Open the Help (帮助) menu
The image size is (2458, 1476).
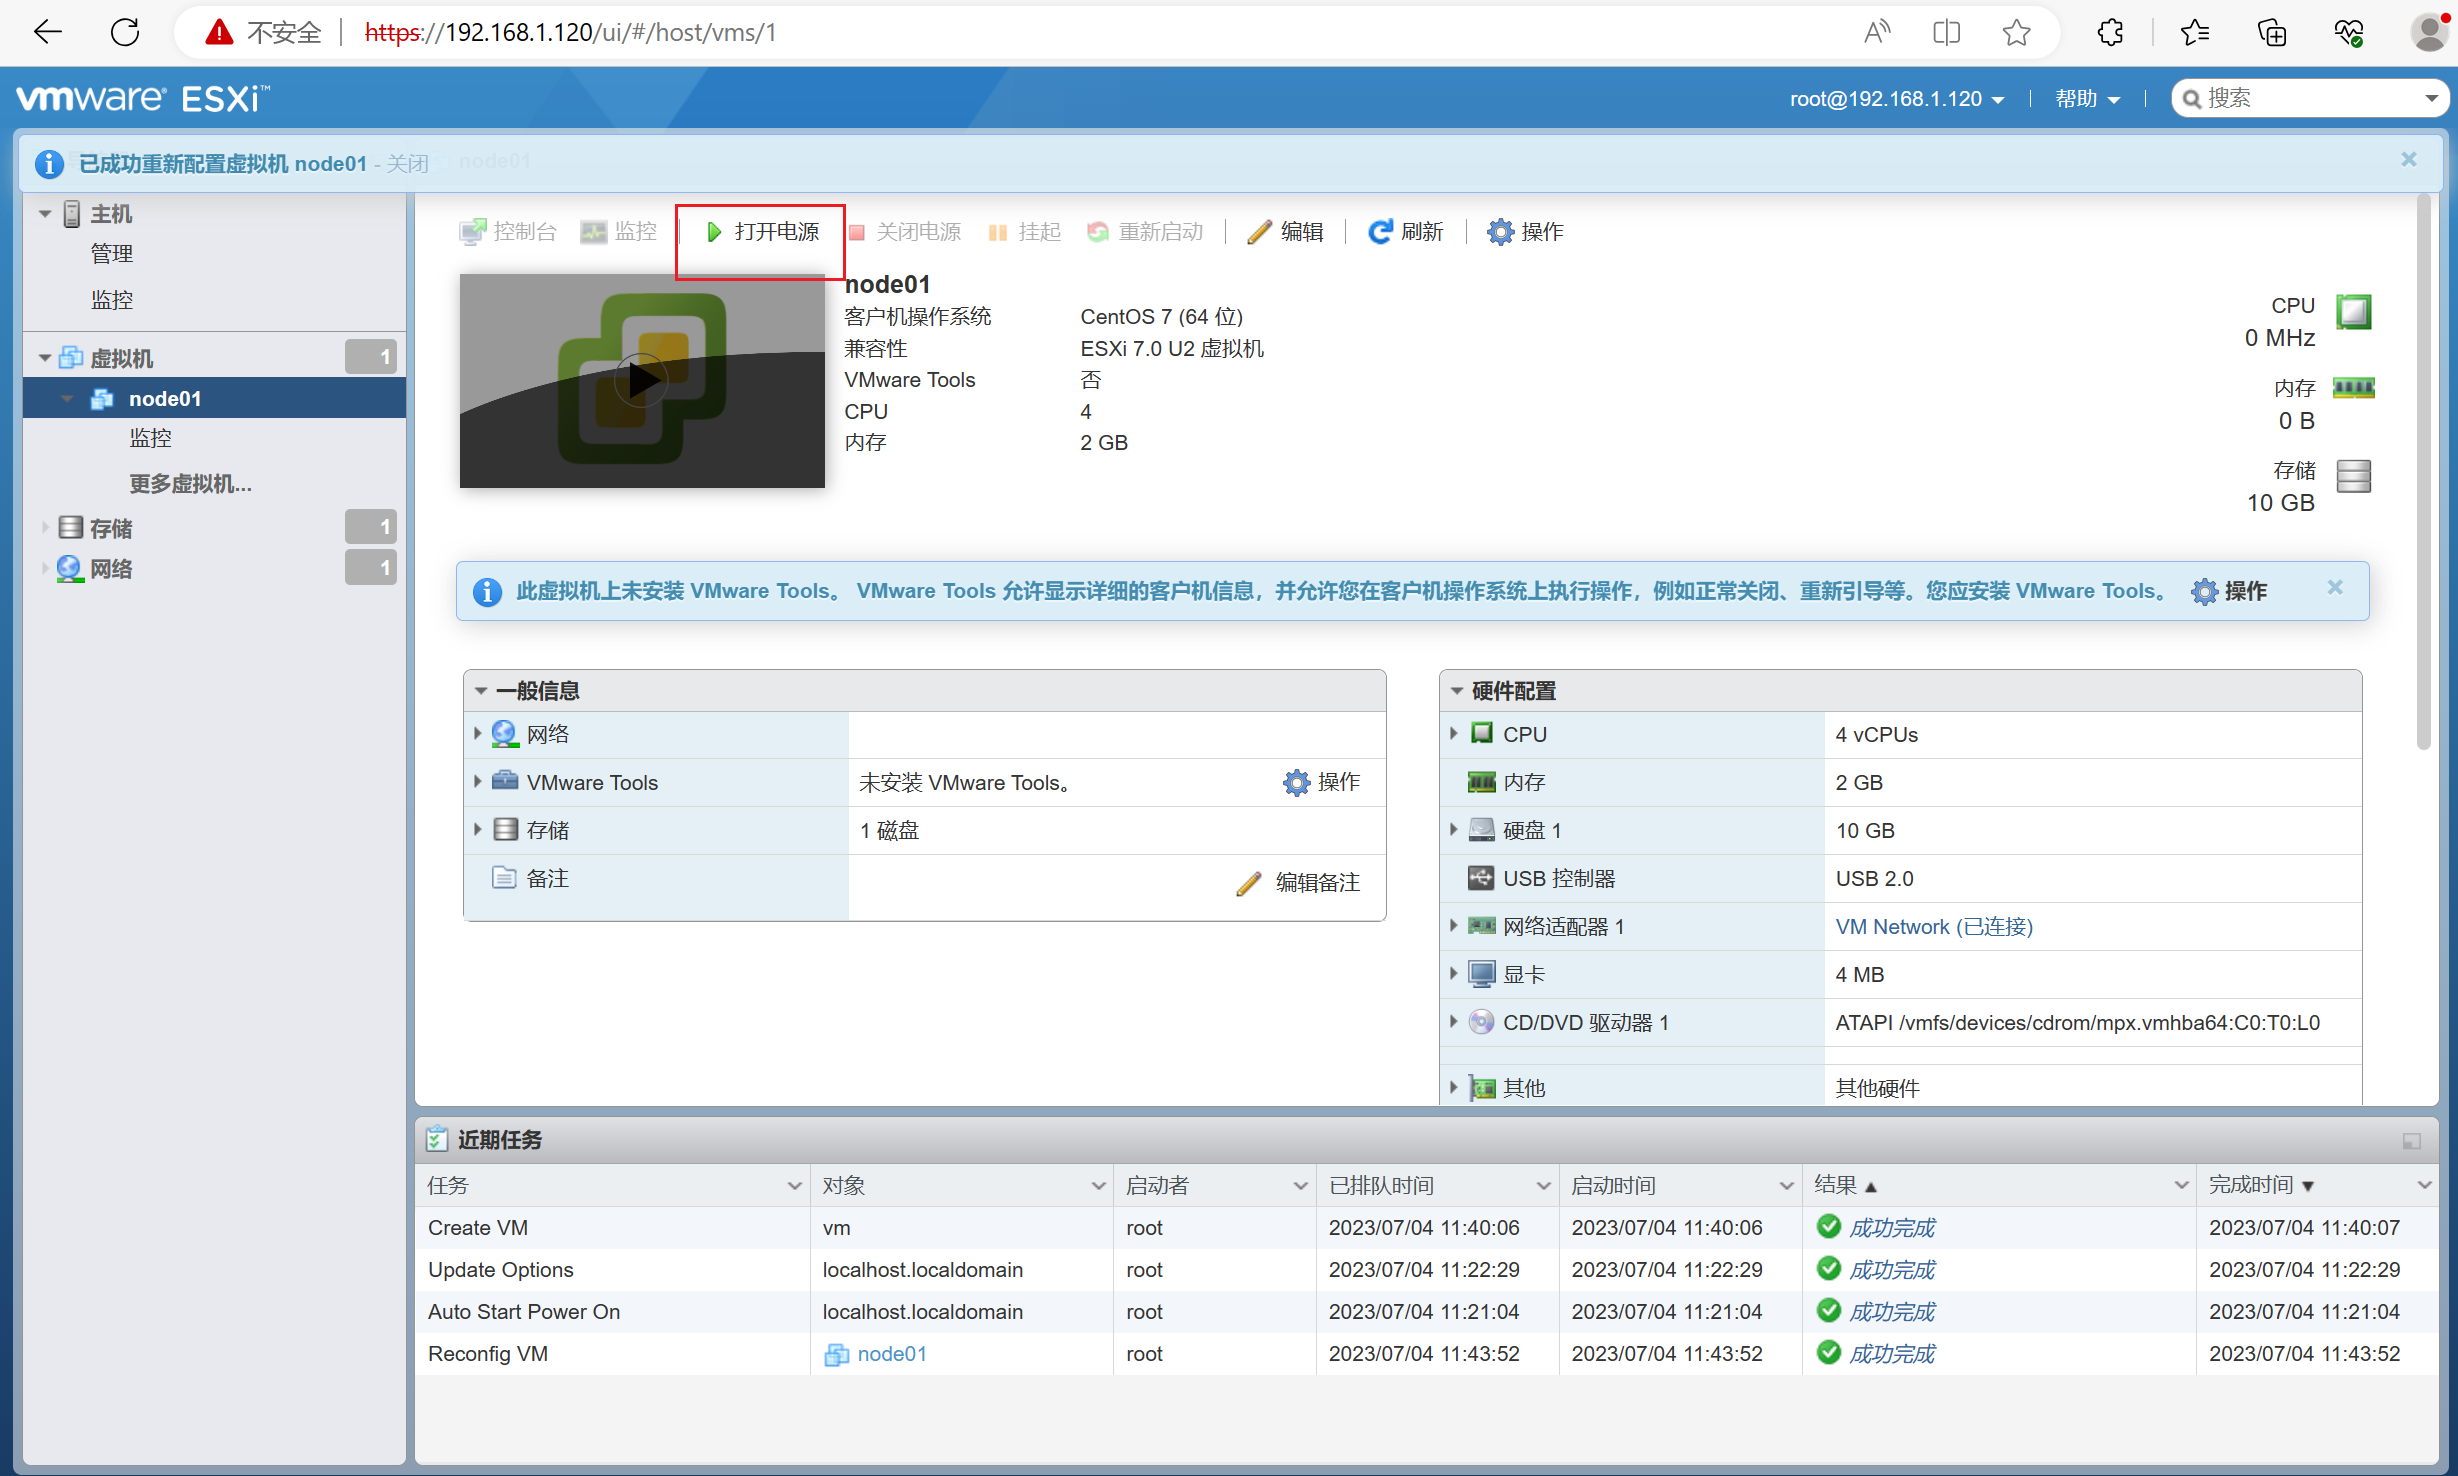point(2087,99)
